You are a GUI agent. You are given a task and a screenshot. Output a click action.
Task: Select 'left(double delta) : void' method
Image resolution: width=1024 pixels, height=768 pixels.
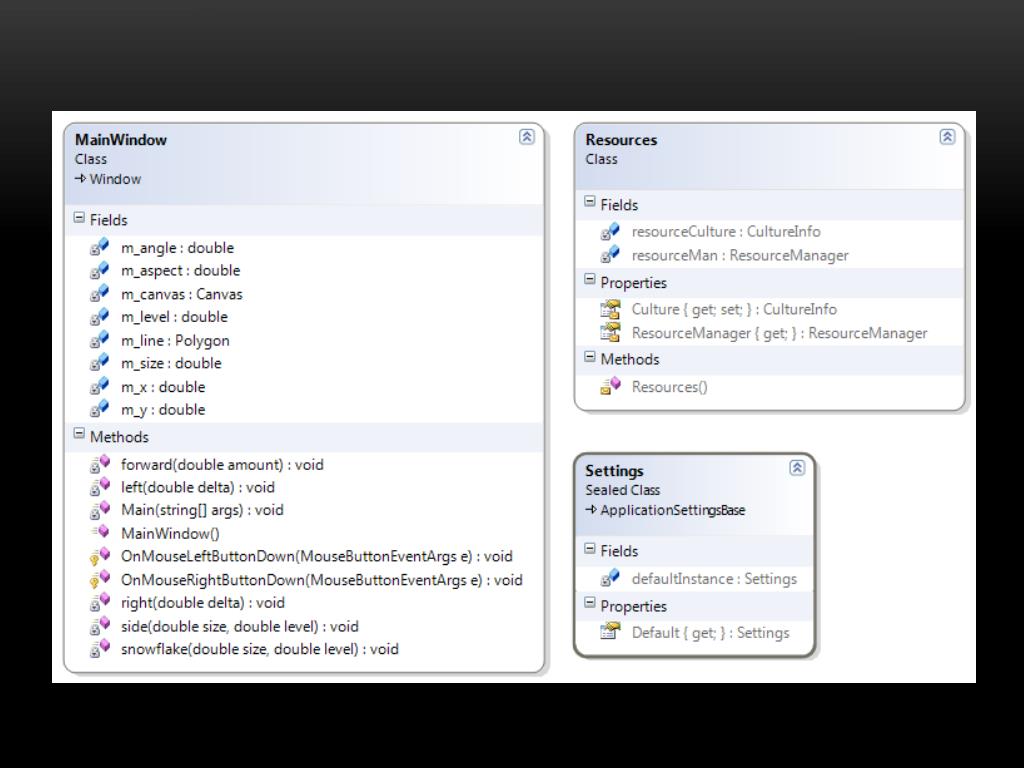[198, 488]
